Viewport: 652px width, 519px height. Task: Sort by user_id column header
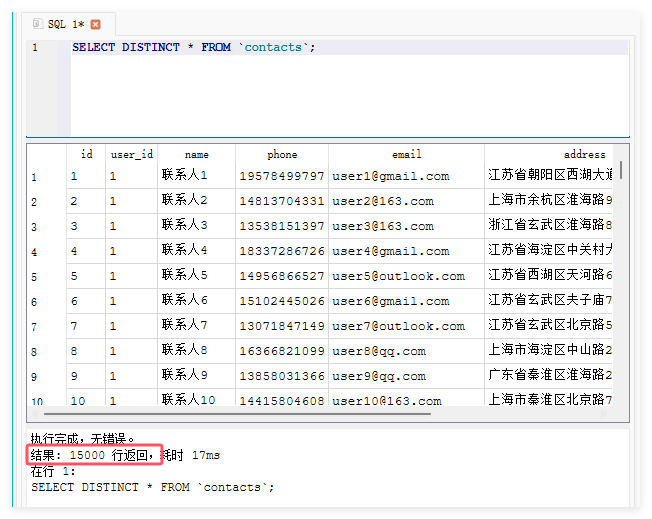pos(132,154)
